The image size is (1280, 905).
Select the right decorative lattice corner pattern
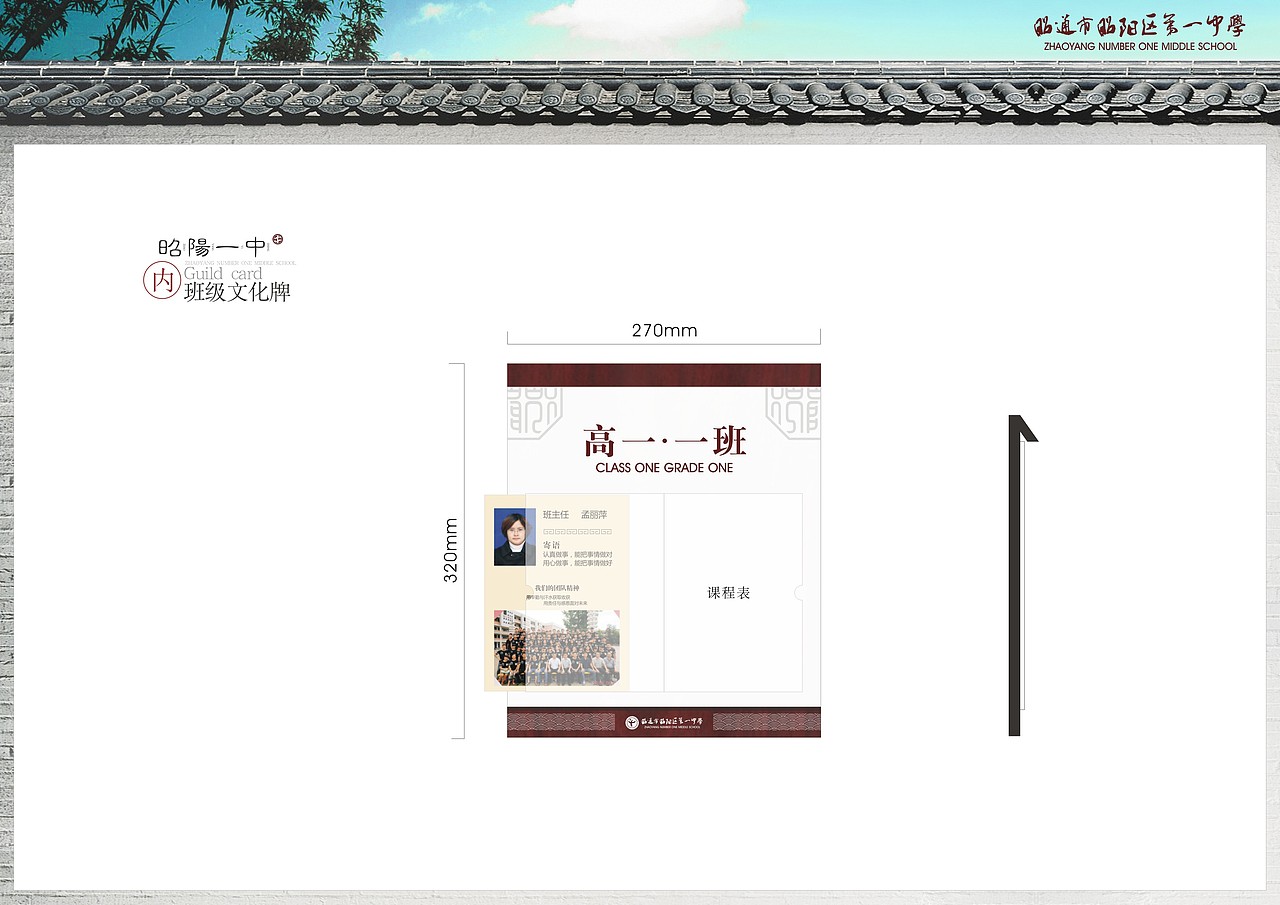[x=795, y=410]
